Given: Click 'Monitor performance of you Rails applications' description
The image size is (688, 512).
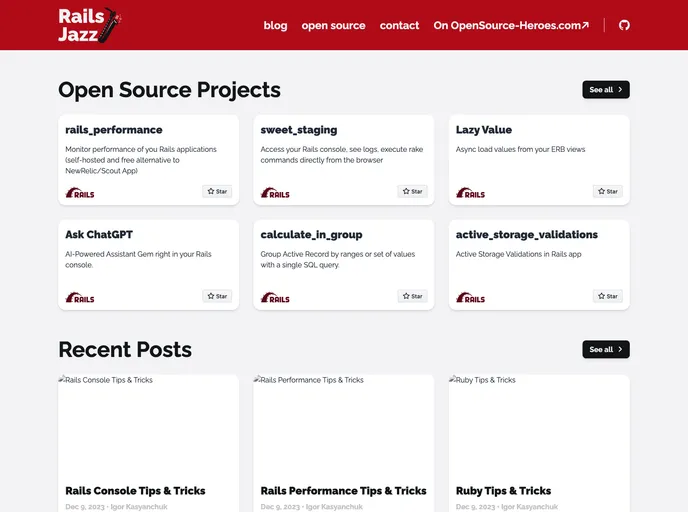Looking at the screenshot, I should [141, 160].
